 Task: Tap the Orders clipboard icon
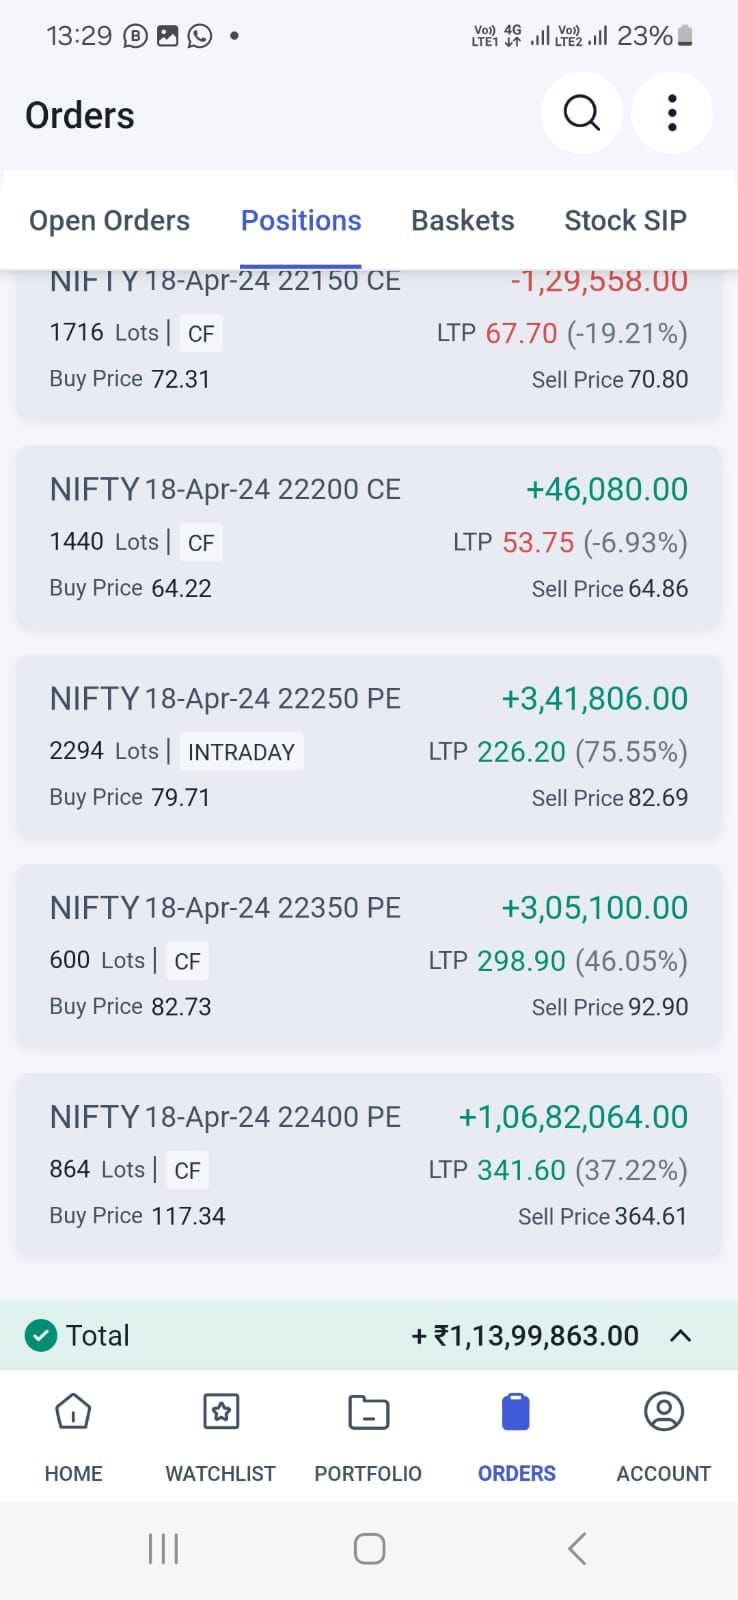(516, 1412)
